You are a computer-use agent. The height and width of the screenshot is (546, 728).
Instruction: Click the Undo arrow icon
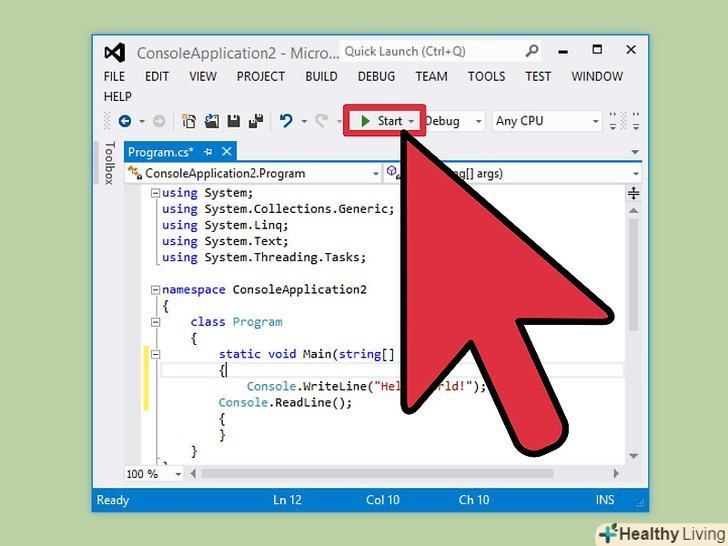[286, 121]
